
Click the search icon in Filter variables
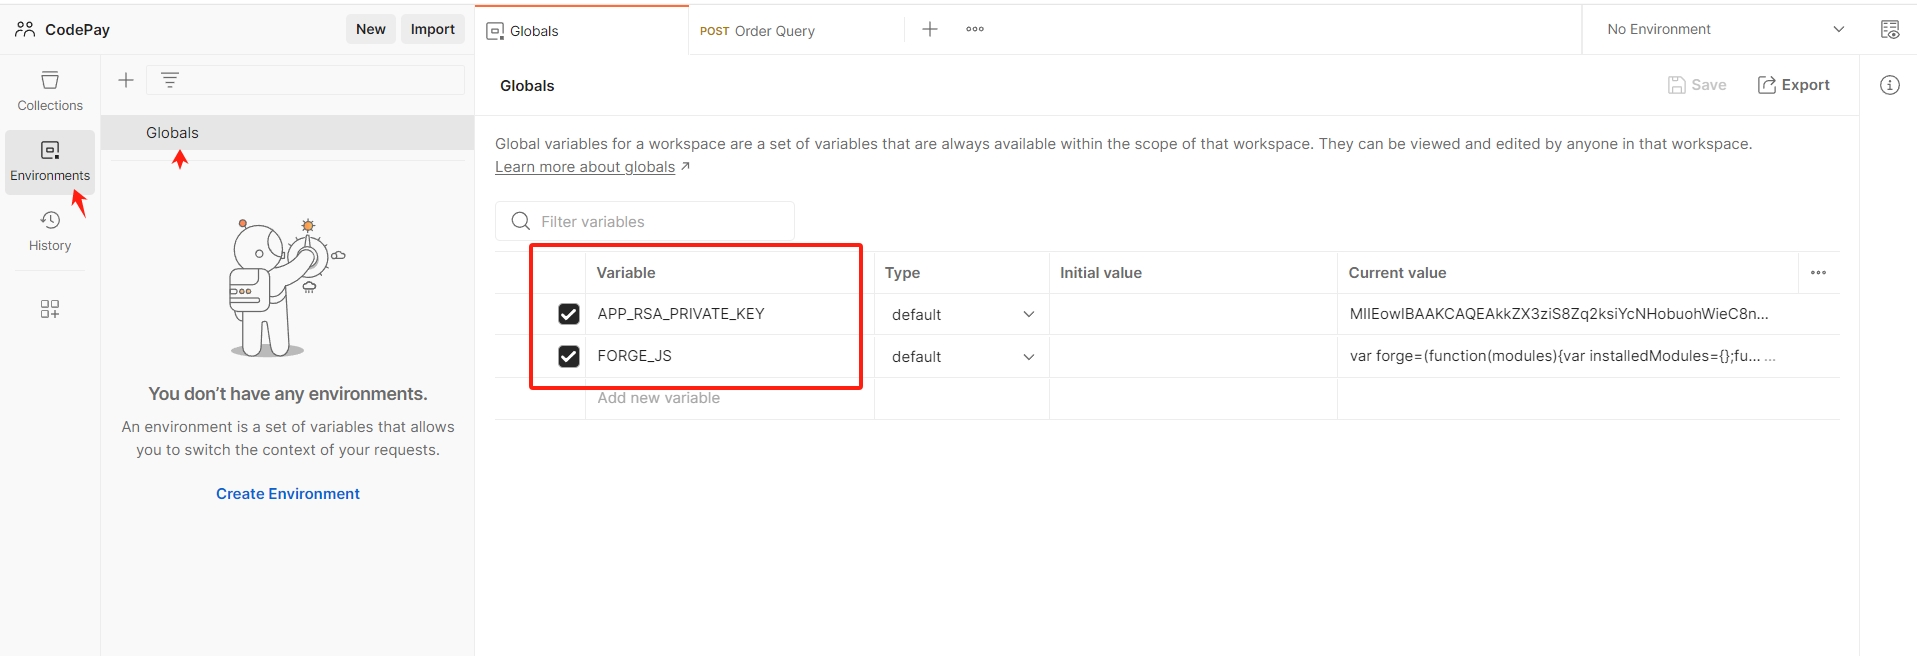[520, 221]
